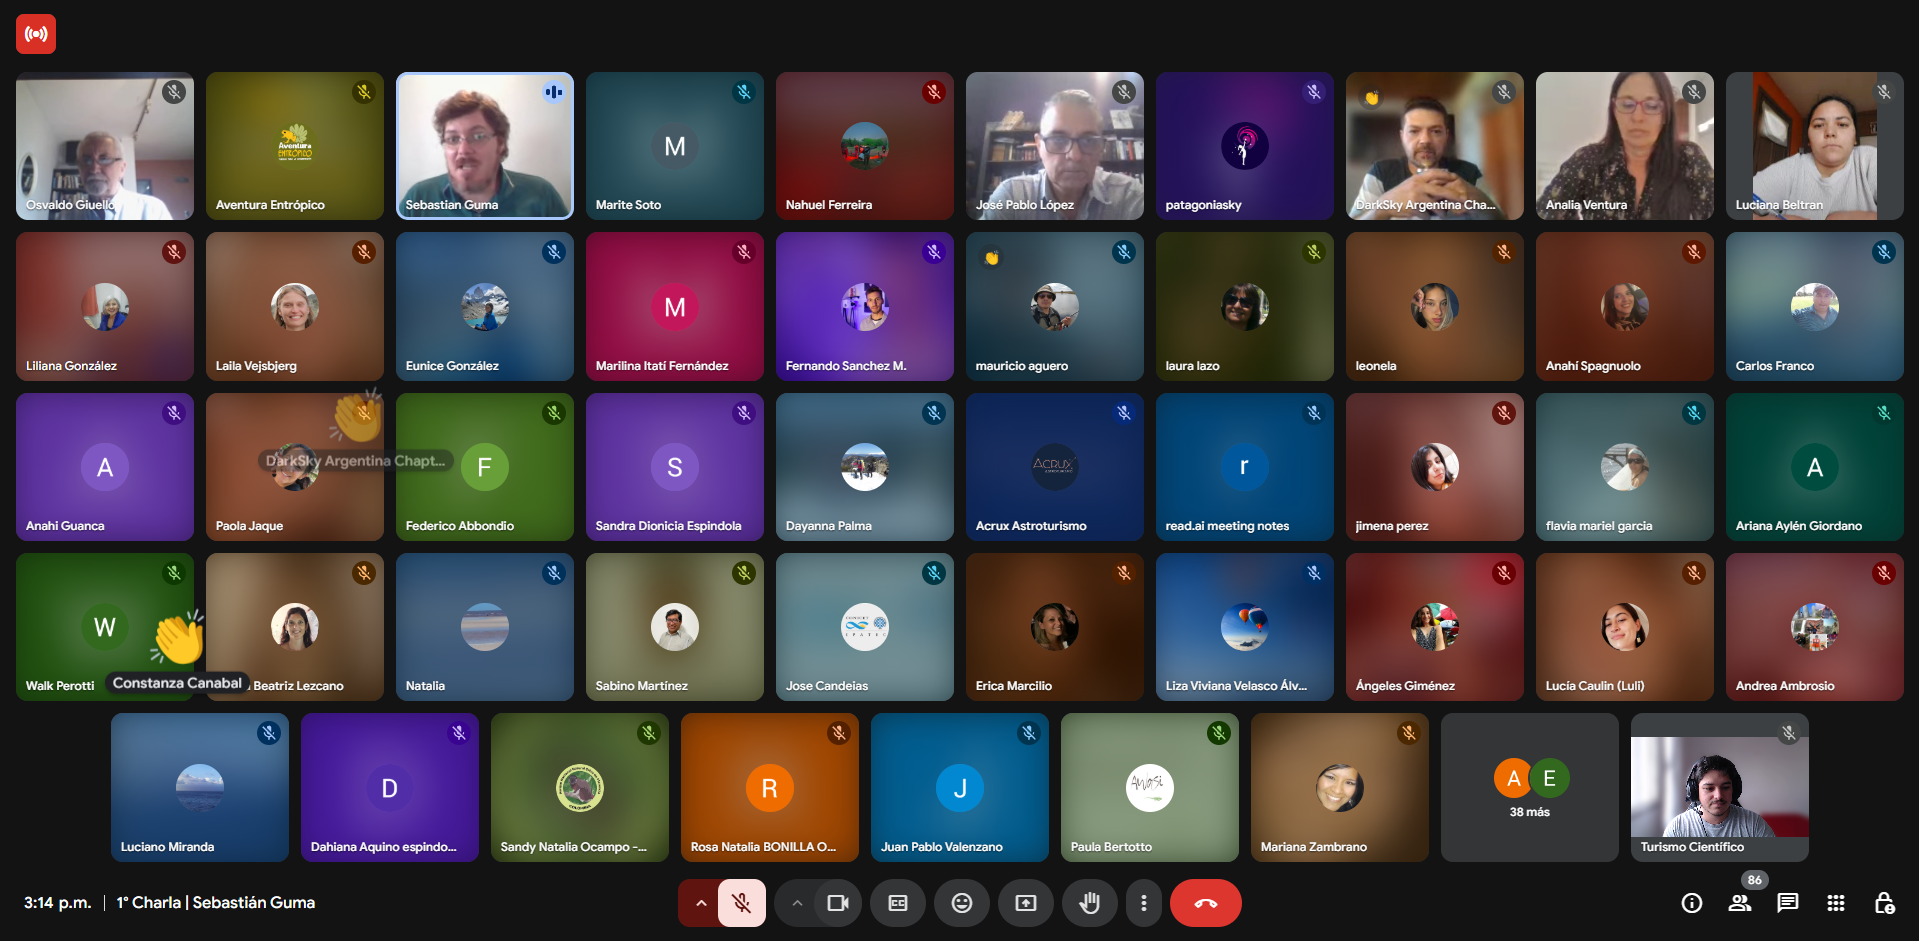Open the chat with everyone panel
The image size is (1919, 941).
[1787, 903]
